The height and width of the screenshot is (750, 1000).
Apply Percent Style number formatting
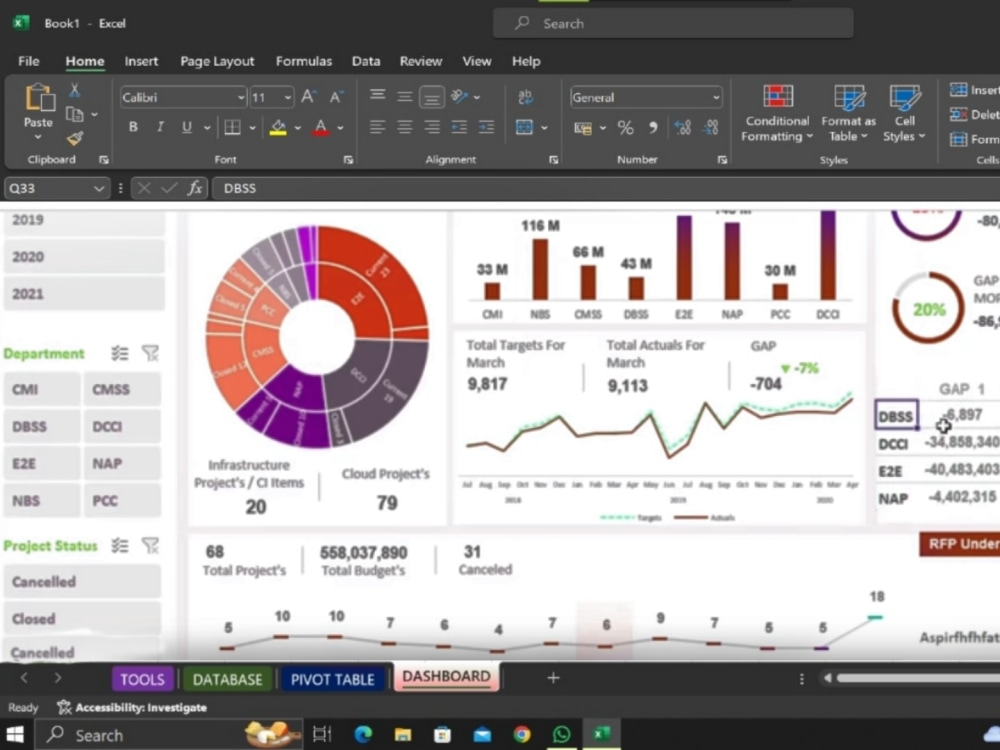click(x=626, y=128)
